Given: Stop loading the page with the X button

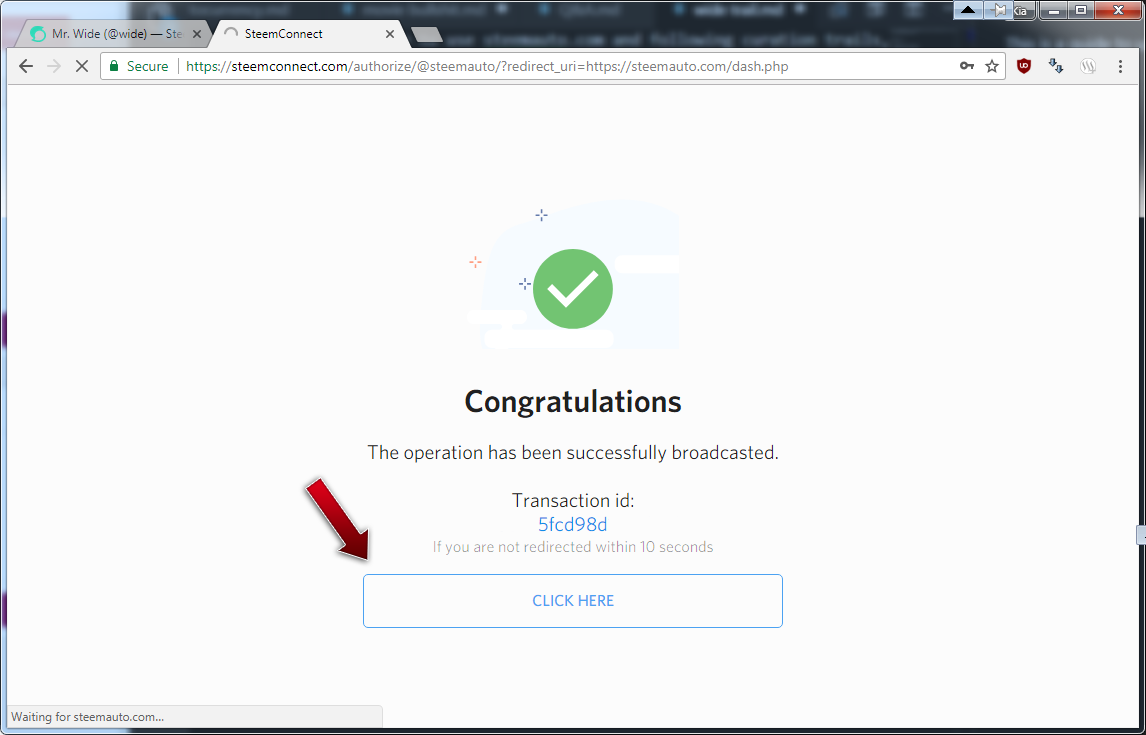Looking at the screenshot, I should pos(82,66).
